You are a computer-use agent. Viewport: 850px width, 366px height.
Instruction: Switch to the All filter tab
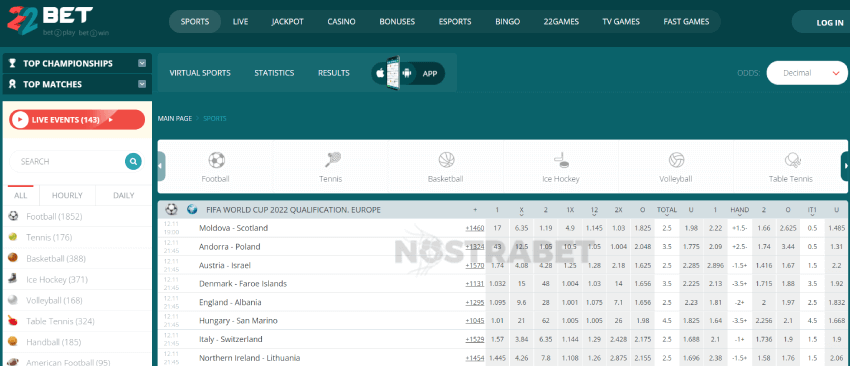click(21, 195)
